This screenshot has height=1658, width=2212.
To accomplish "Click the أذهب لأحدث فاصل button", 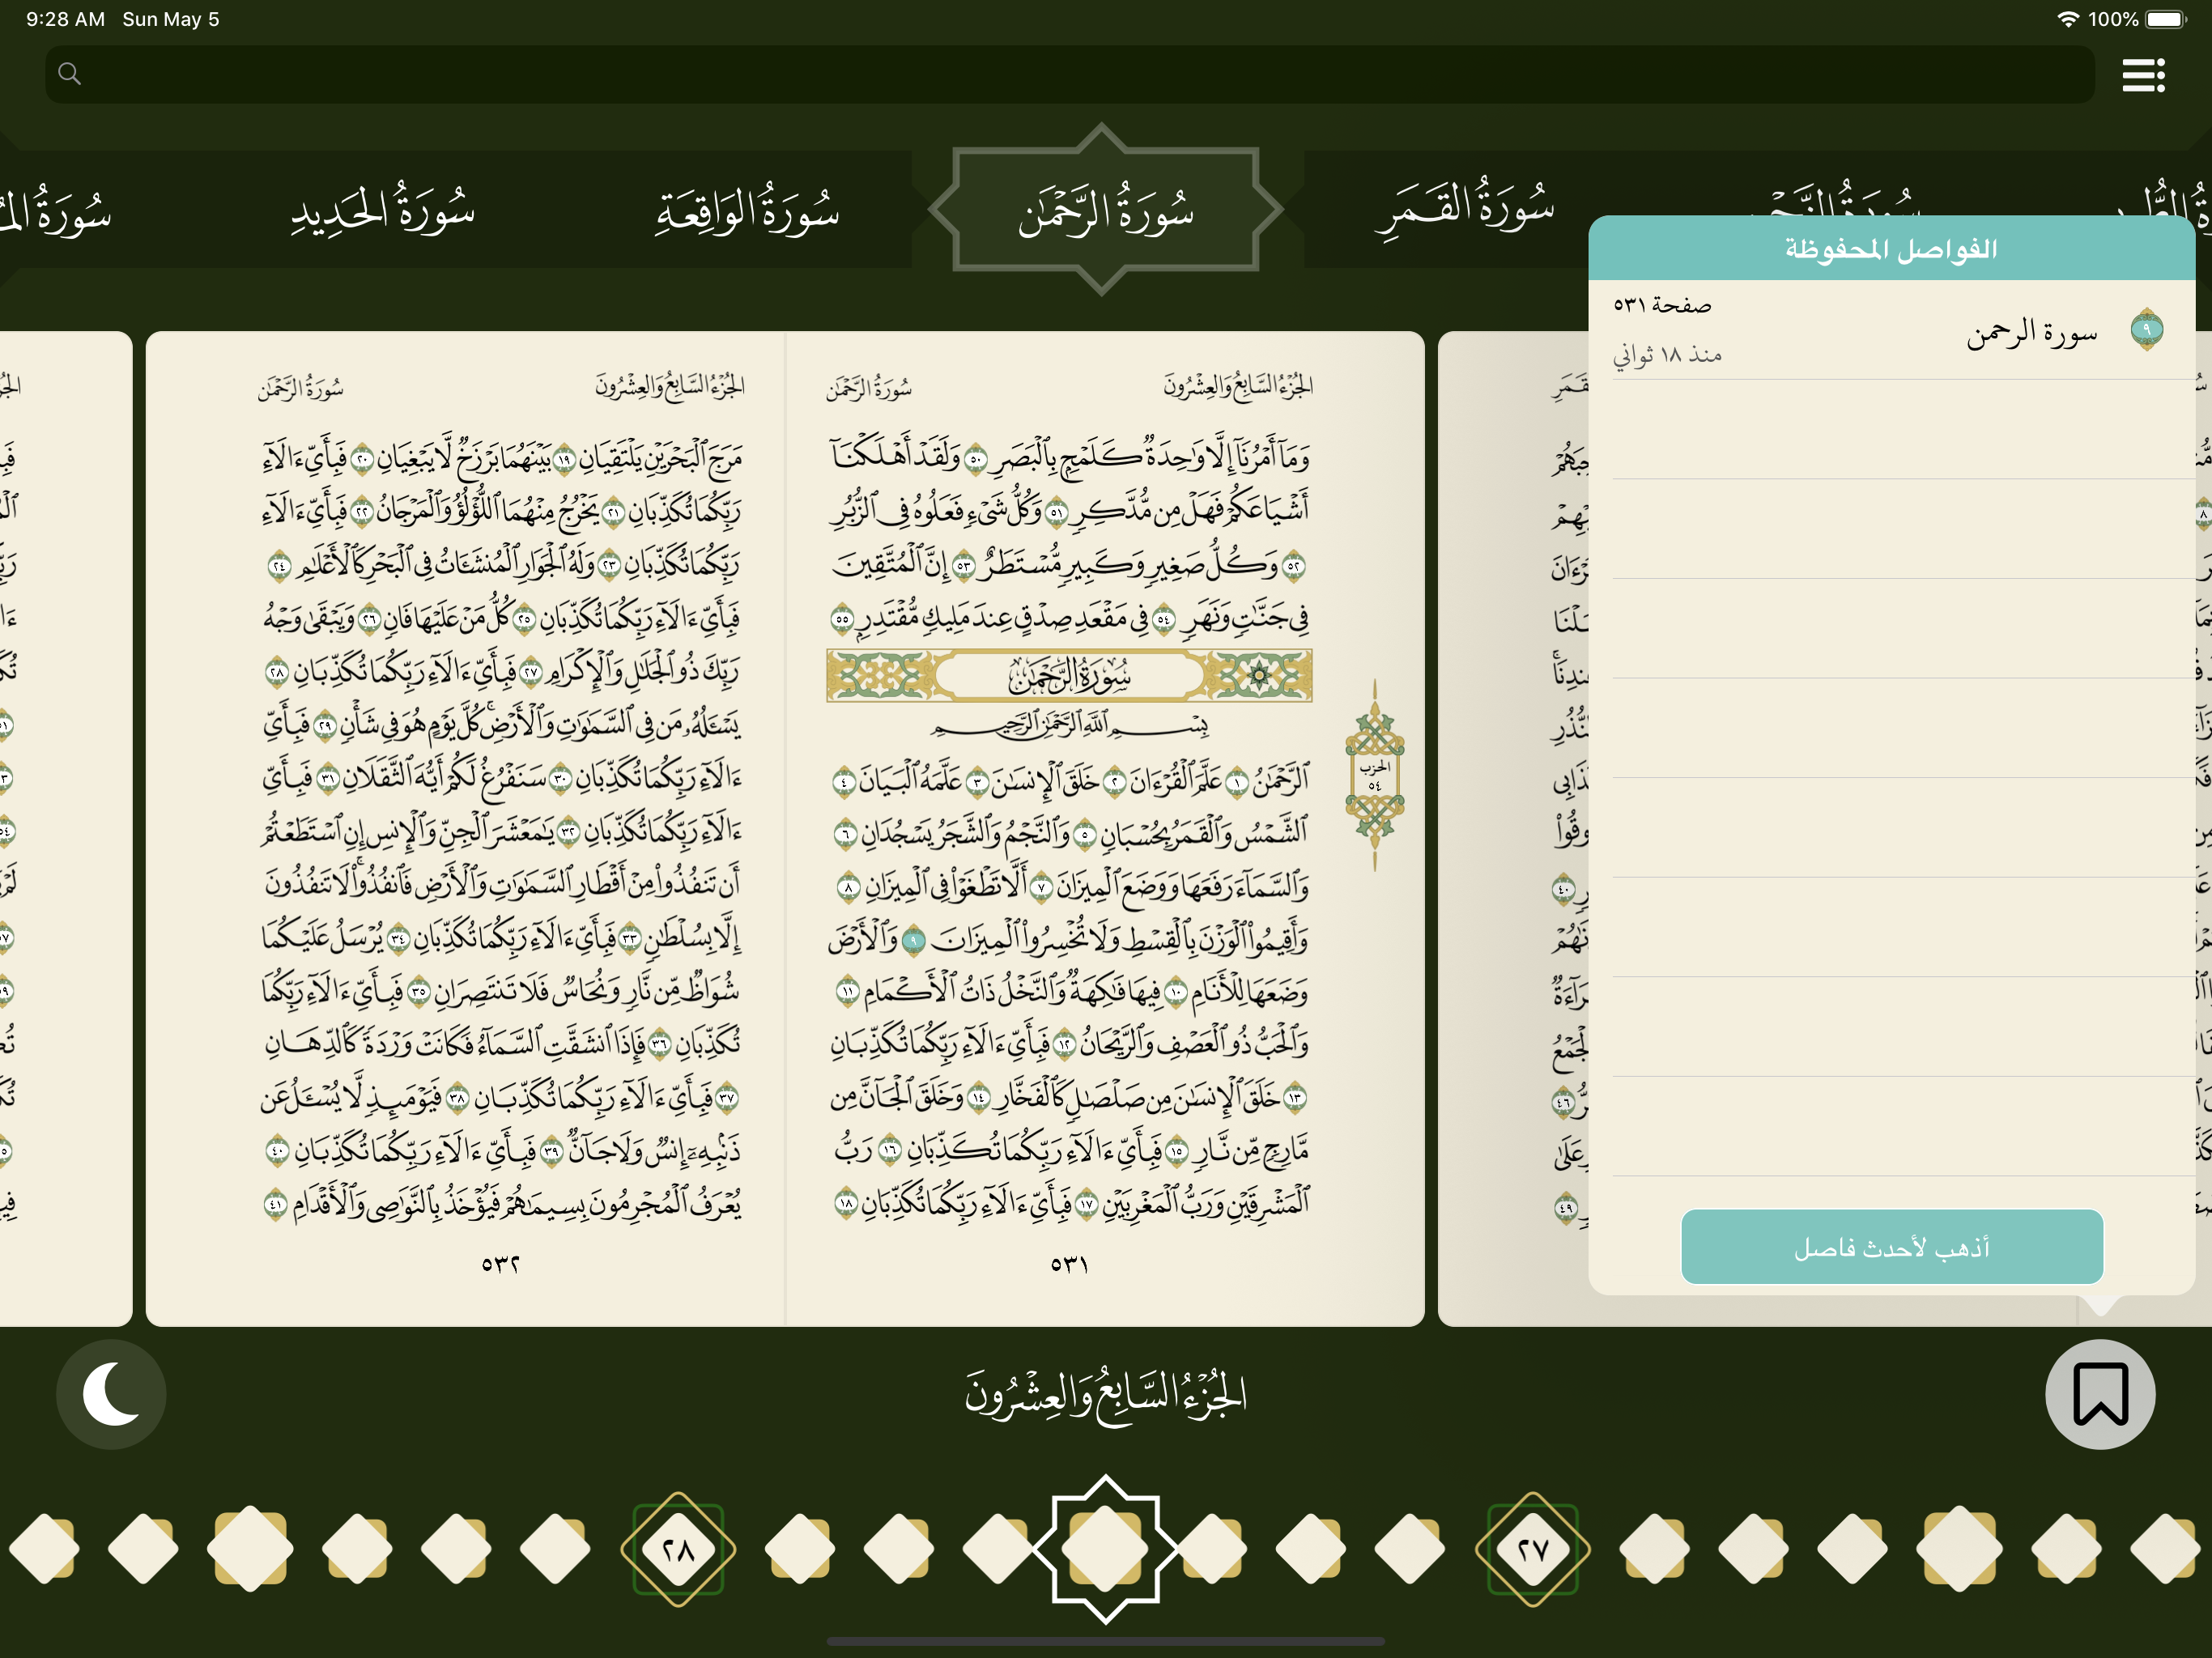I will (1892, 1246).
